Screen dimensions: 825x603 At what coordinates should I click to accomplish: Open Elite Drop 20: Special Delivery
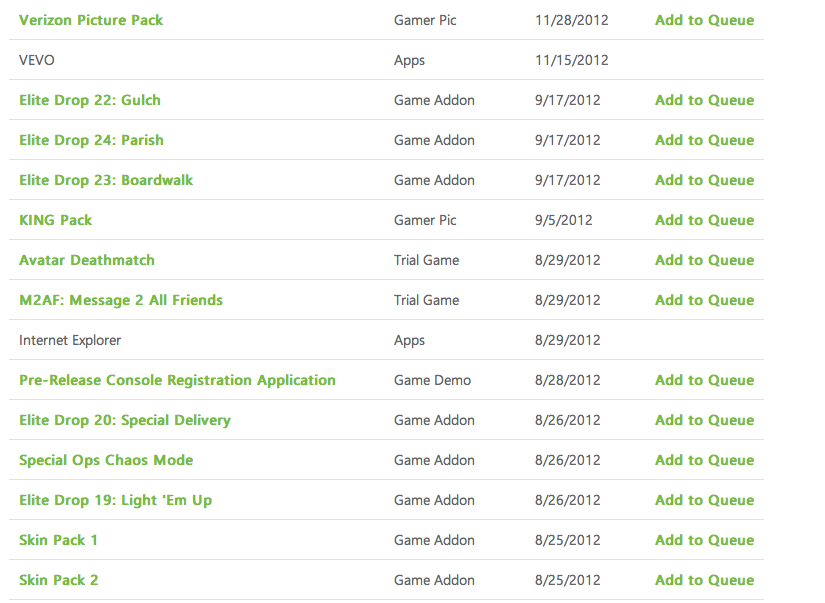125,420
